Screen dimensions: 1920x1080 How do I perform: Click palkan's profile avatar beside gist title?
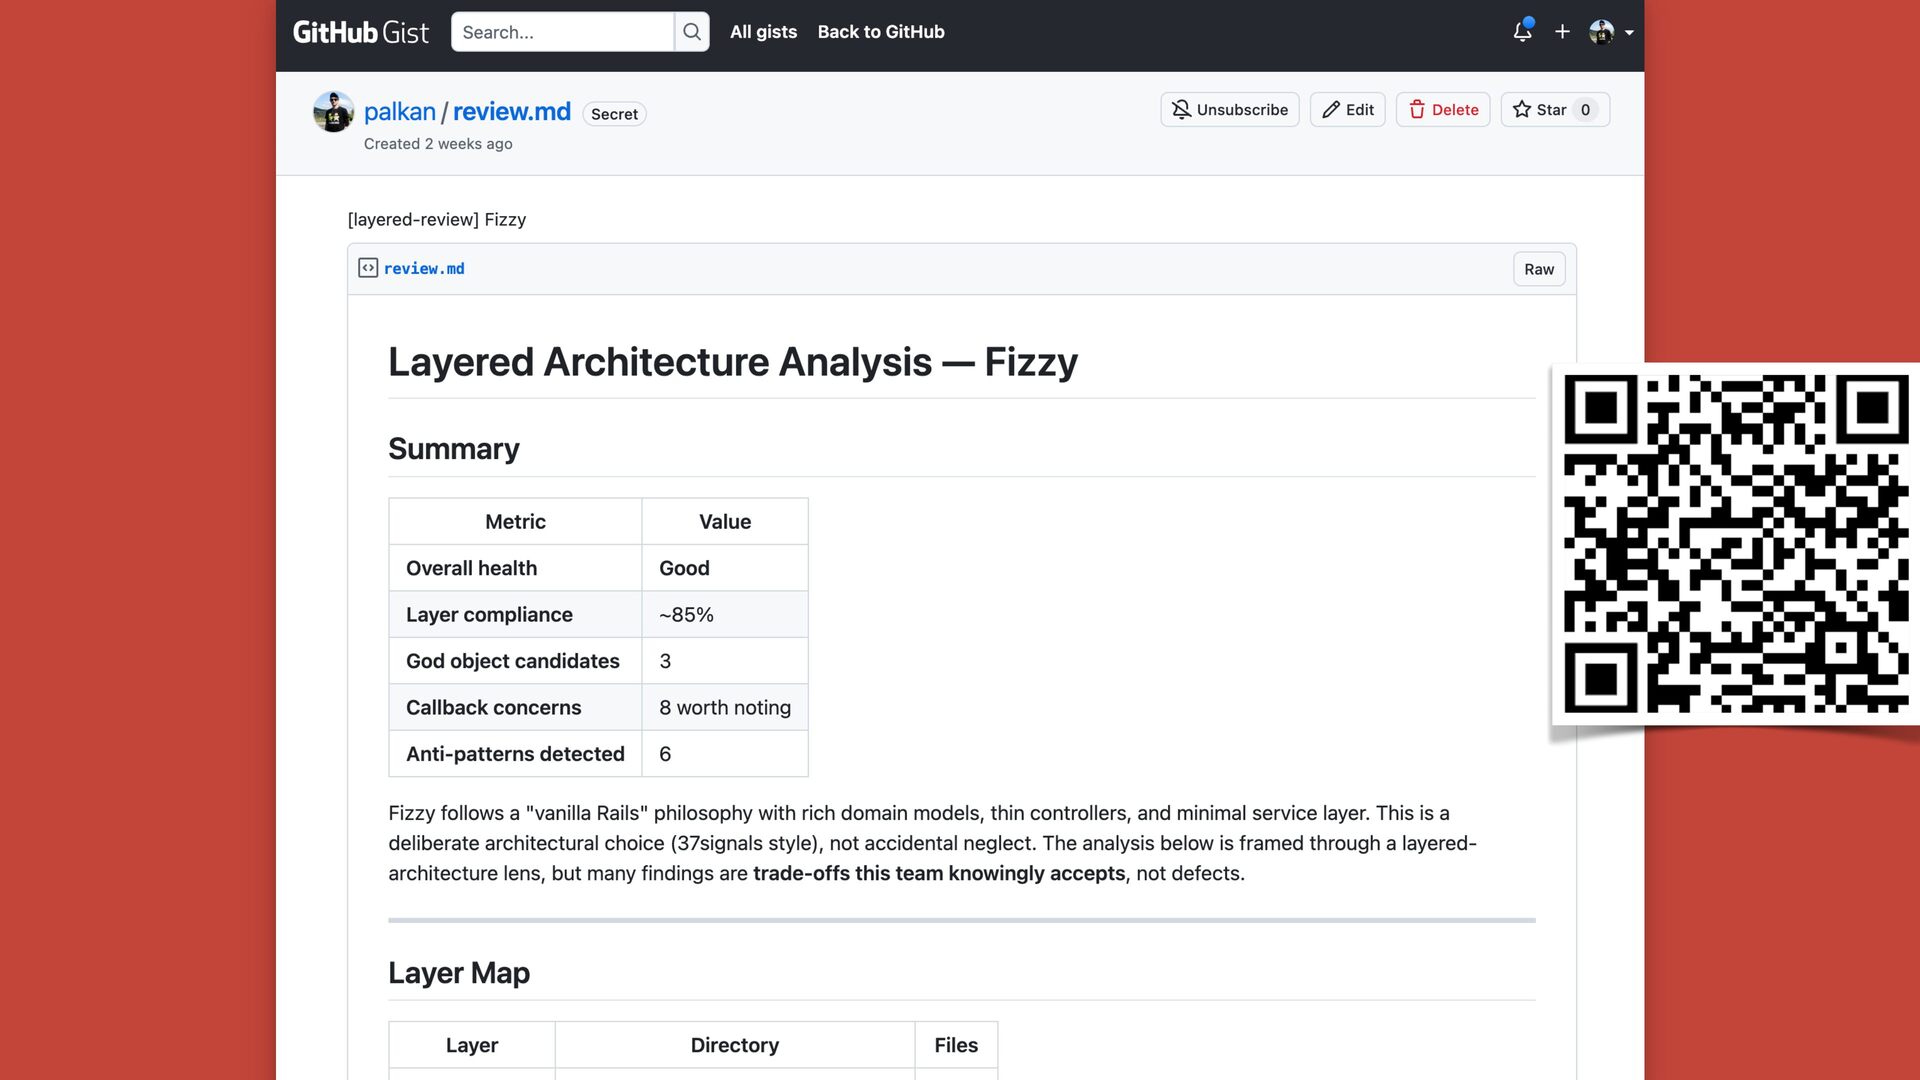[333, 112]
